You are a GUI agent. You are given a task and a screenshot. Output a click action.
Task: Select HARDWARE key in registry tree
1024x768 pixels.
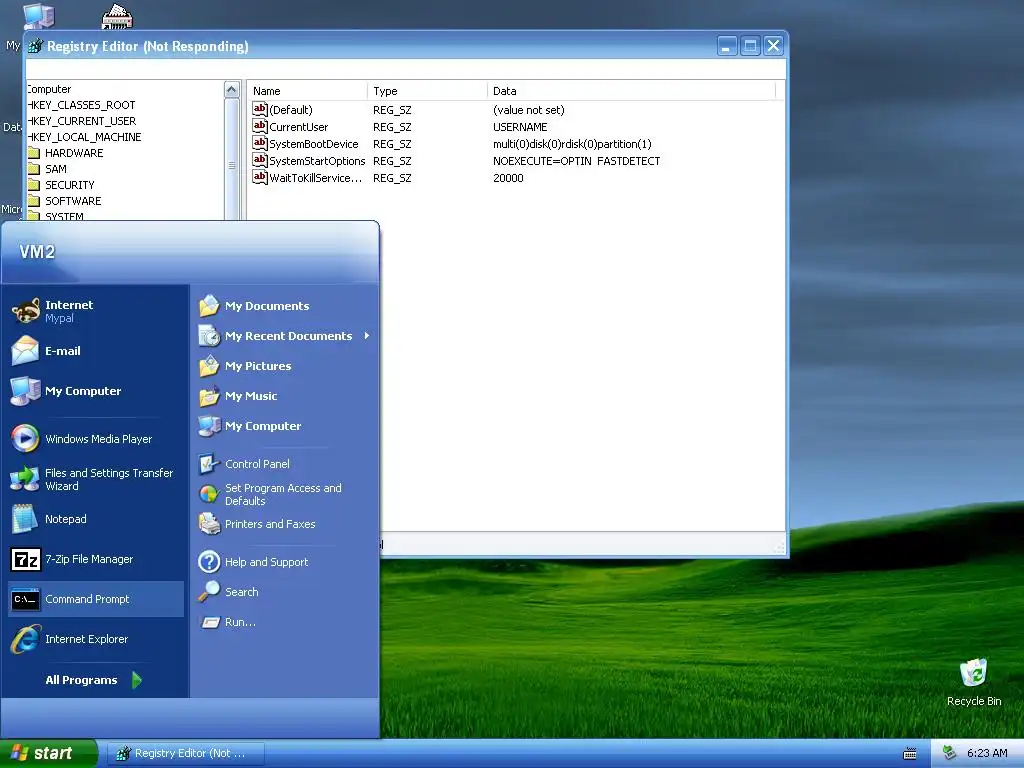[74, 153]
